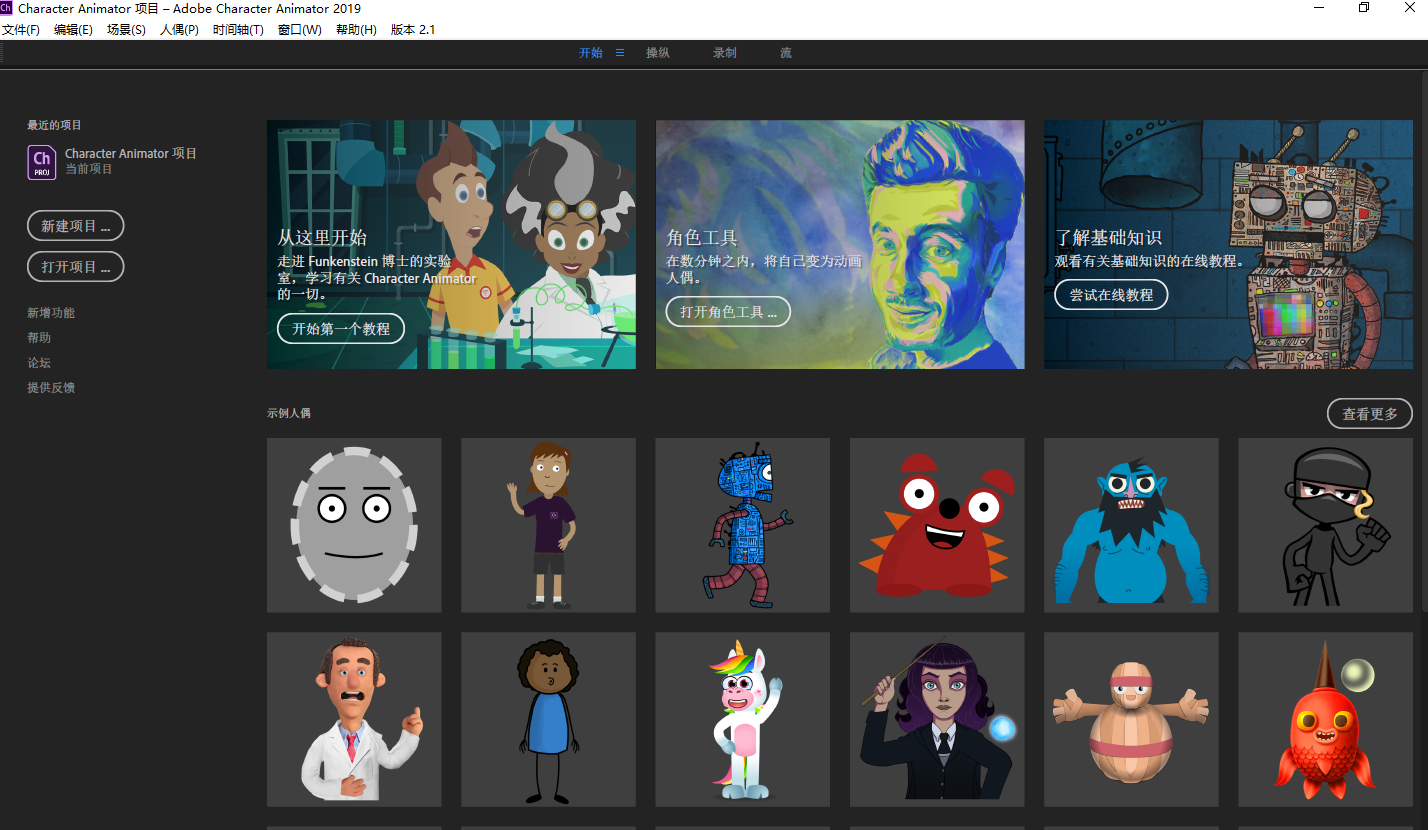Open the 角色工具 via its button
The image size is (1428, 830).
click(728, 311)
